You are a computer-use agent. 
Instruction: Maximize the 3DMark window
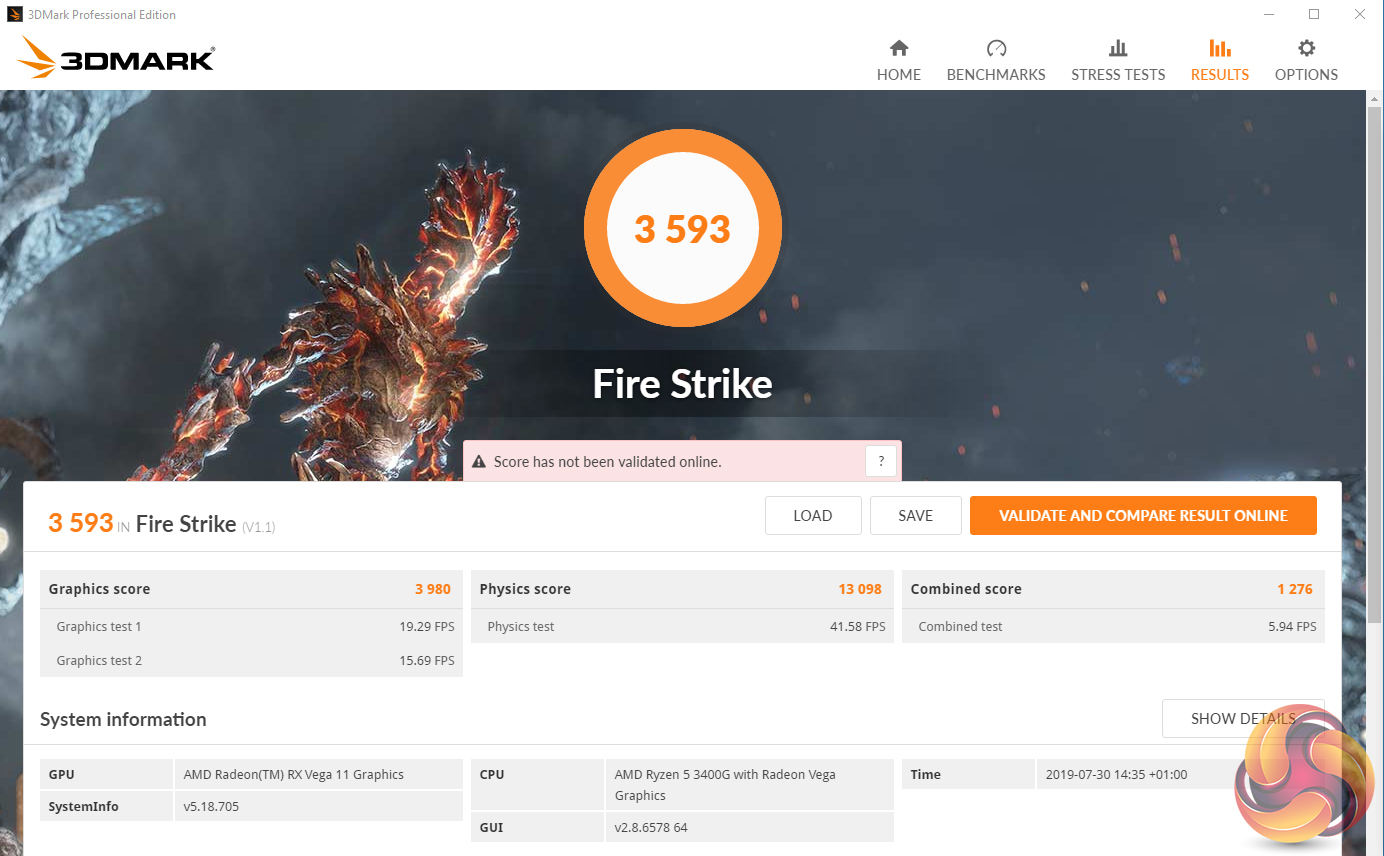[1314, 15]
